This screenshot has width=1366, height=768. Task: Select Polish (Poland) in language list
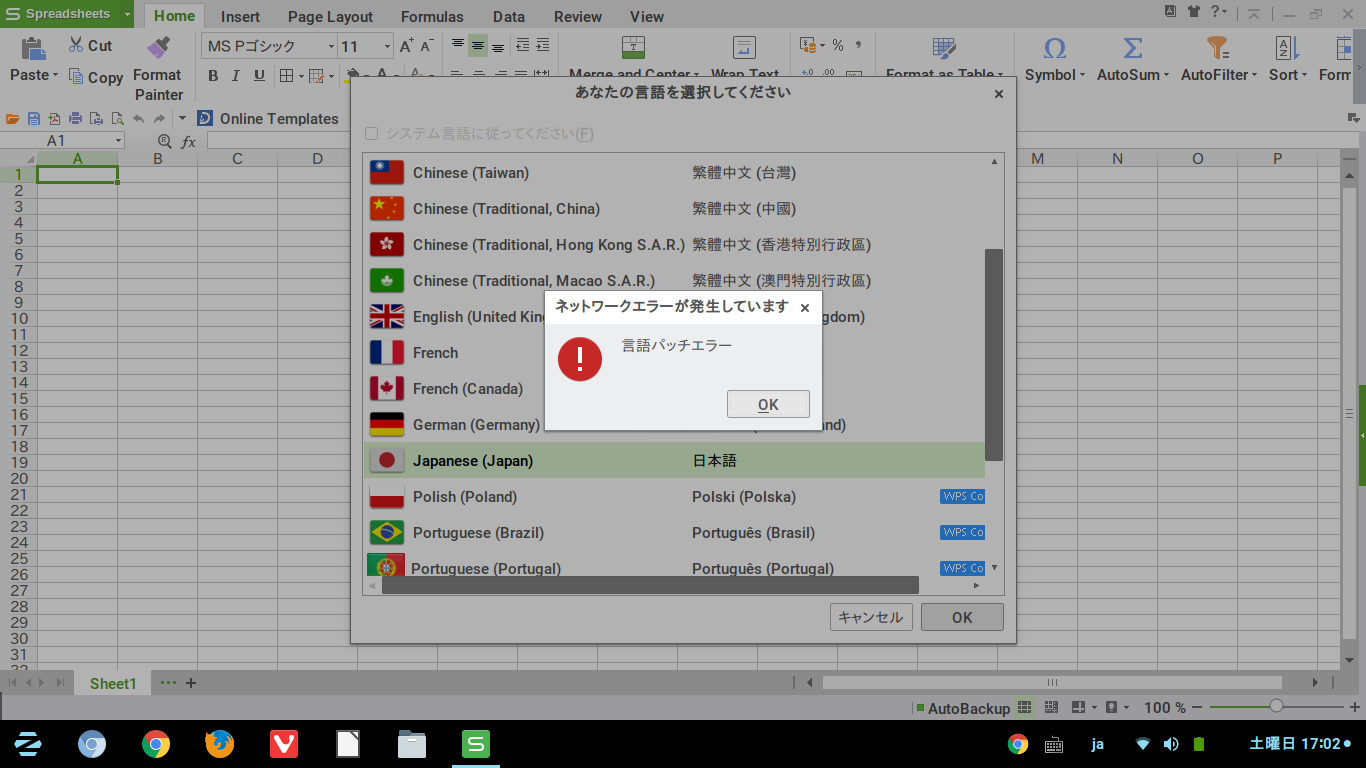[465, 497]
